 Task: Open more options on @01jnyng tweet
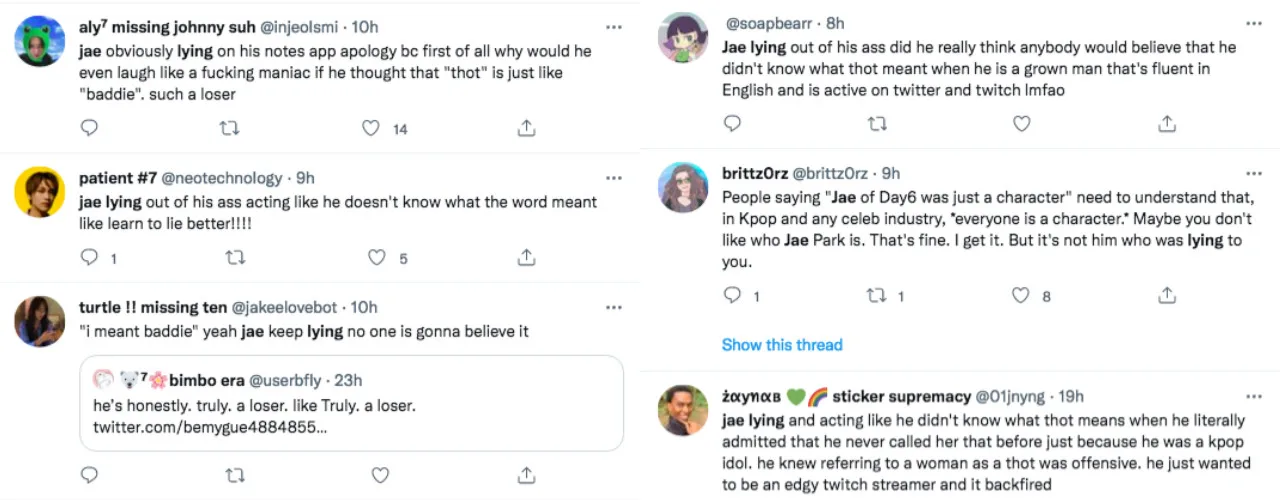point(1254,396)
